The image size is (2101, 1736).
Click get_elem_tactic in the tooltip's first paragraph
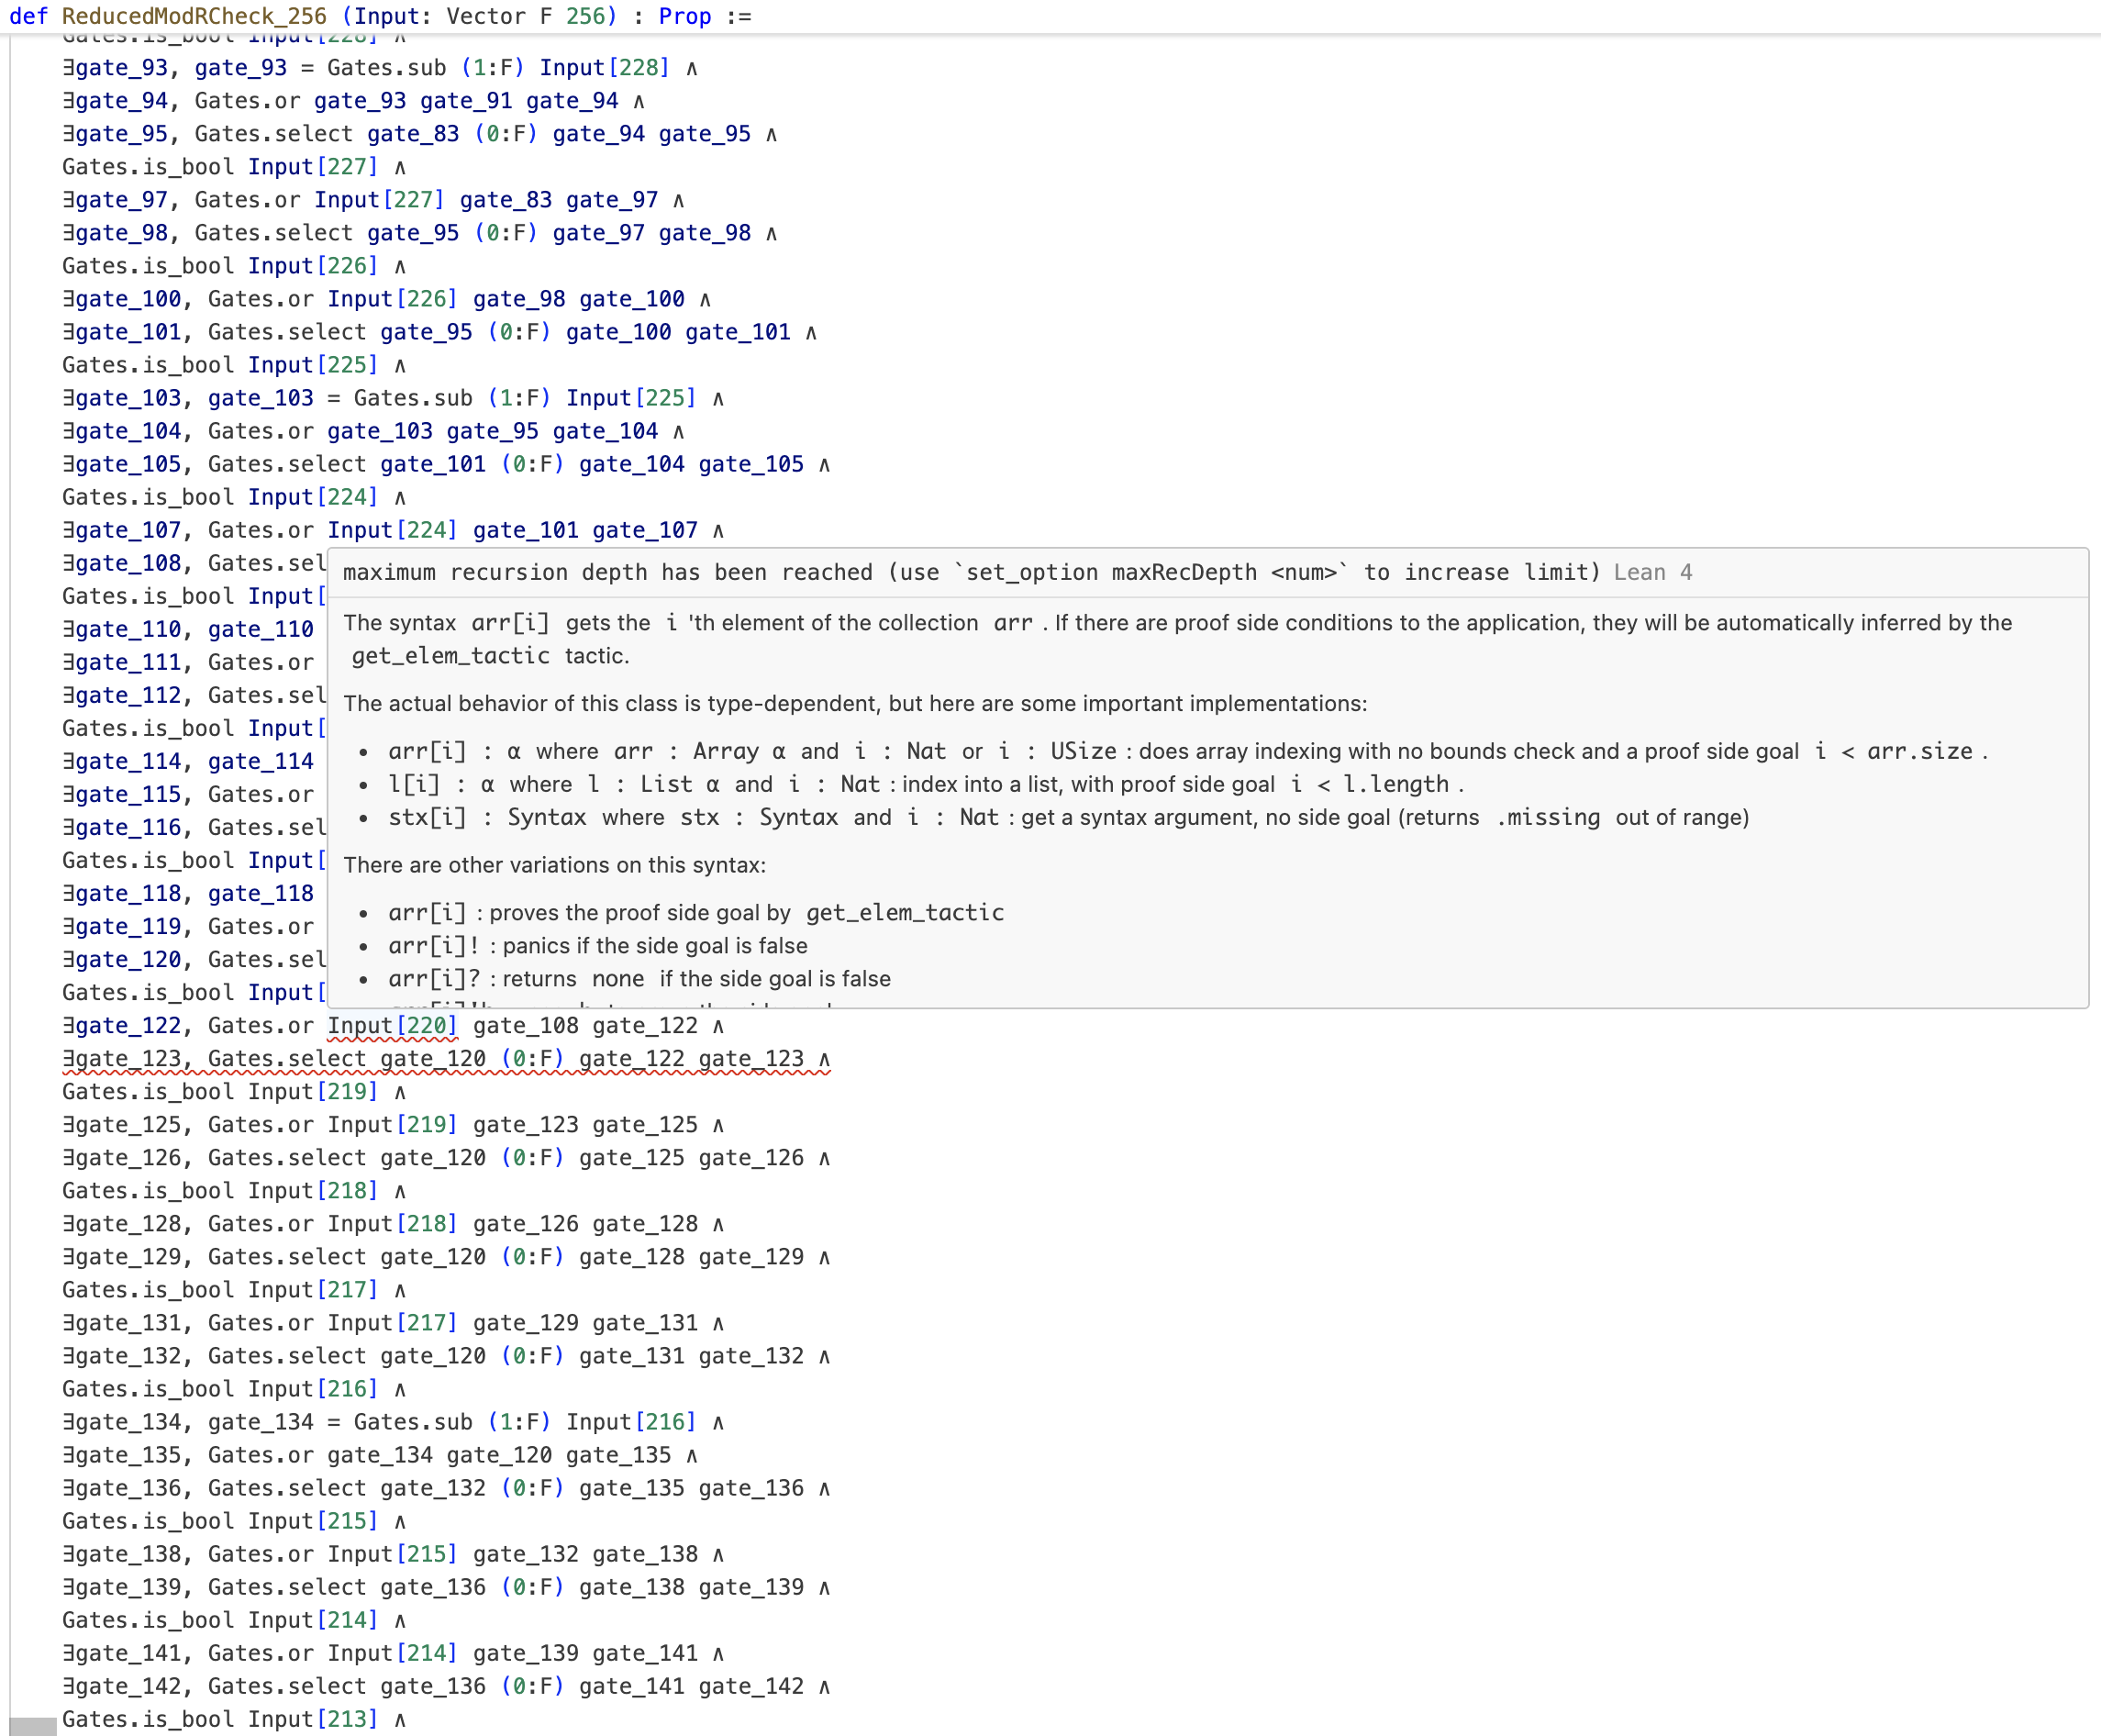point(450,656)
